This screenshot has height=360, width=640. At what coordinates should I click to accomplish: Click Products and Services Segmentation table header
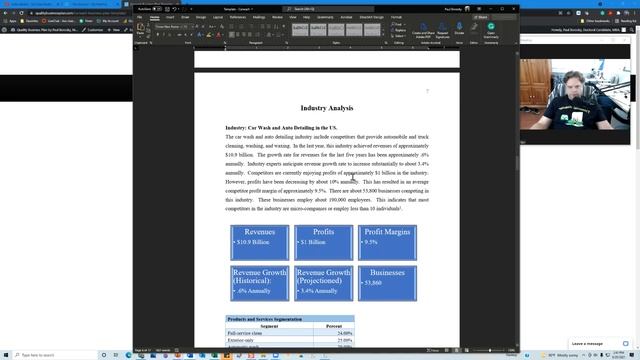click(290, 319)
